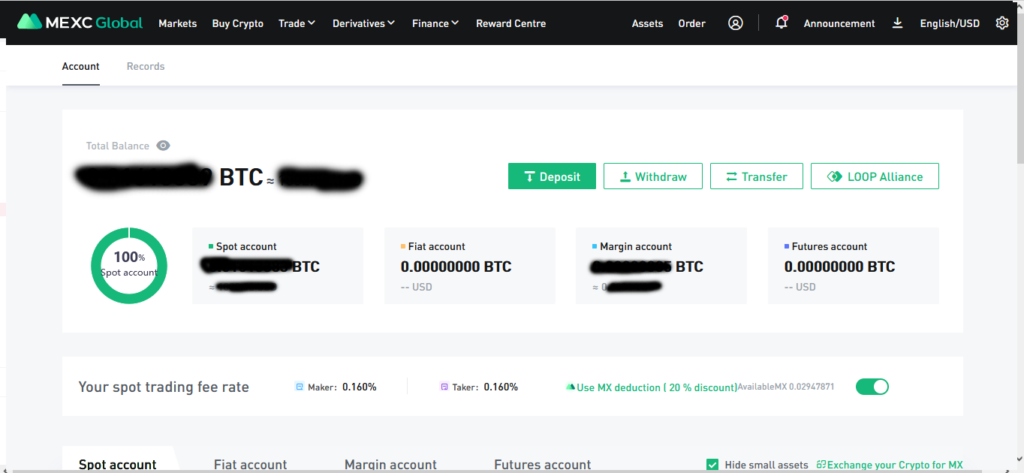This screenshot has width=1024, height=473.
Task: Click the MX deduction discount icon
Action: click(x=570, y=387)
